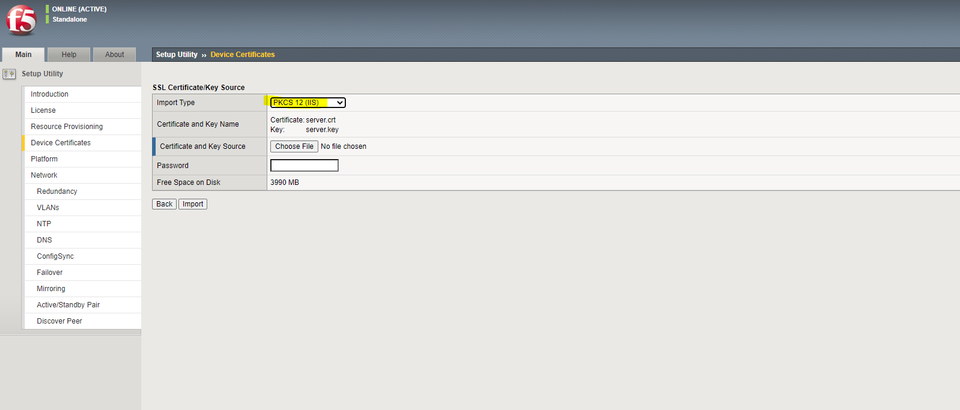960x410 pixels.
Task: Open the VLANs network page
Action: 48,208
